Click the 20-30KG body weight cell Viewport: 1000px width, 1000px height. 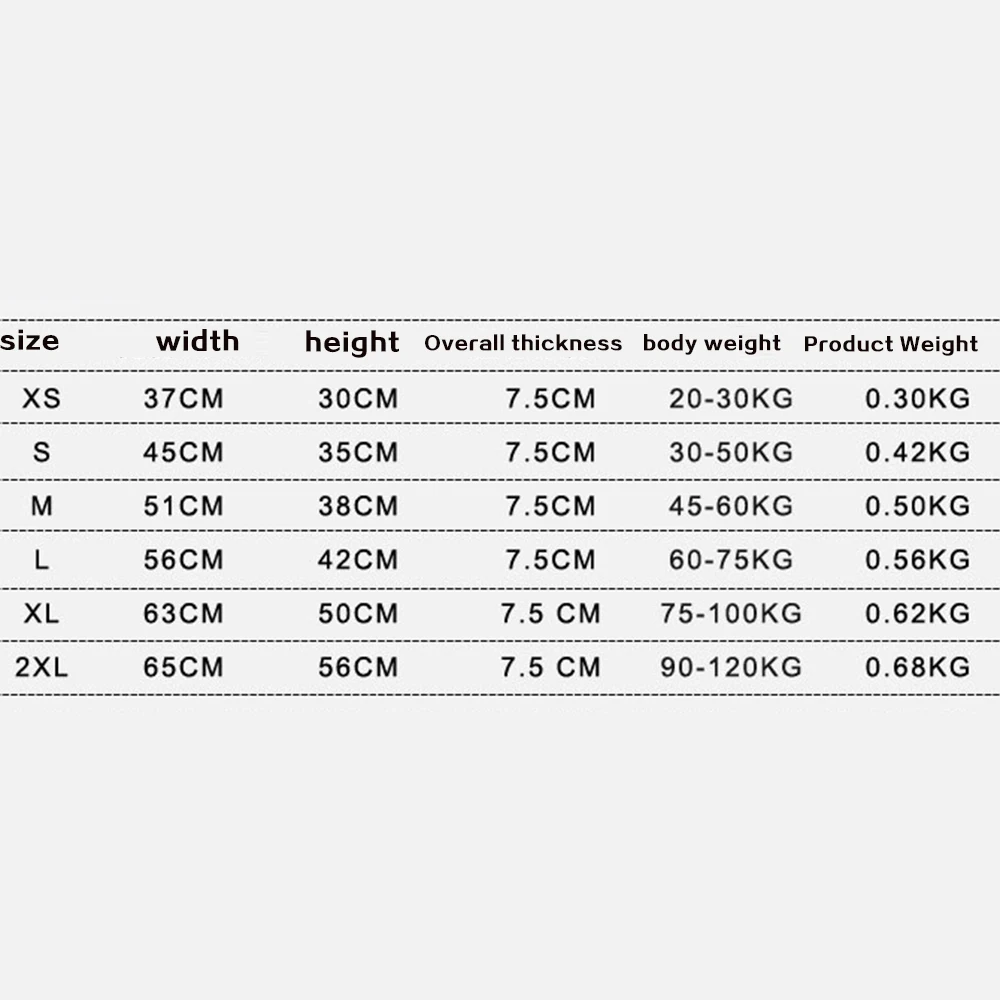point(730,399)
